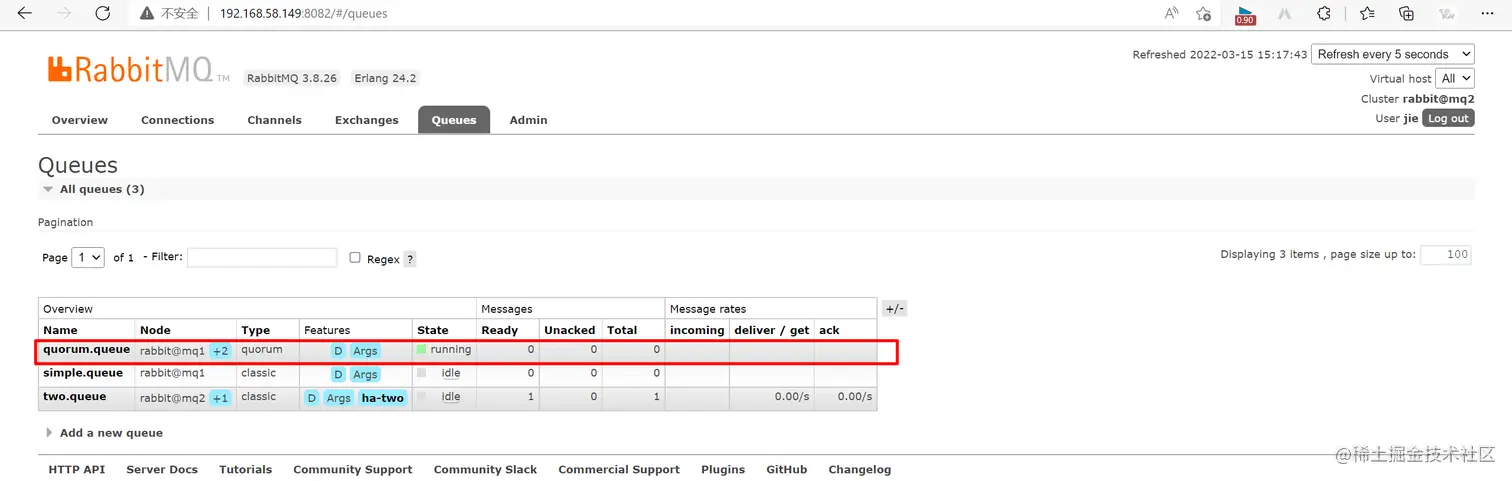Open the quorum.queue link
The height and width of the screenshot is (481, 1512).
86,350
